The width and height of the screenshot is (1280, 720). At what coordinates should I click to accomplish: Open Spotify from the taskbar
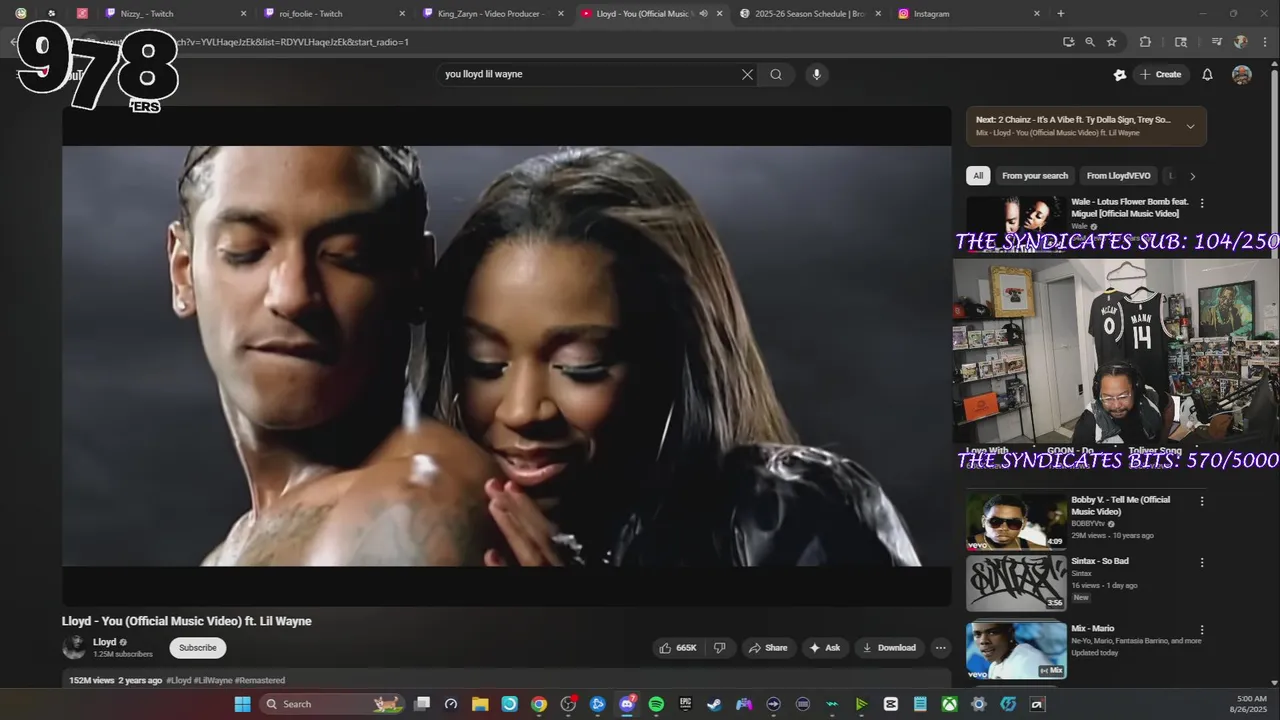point(656,704)
